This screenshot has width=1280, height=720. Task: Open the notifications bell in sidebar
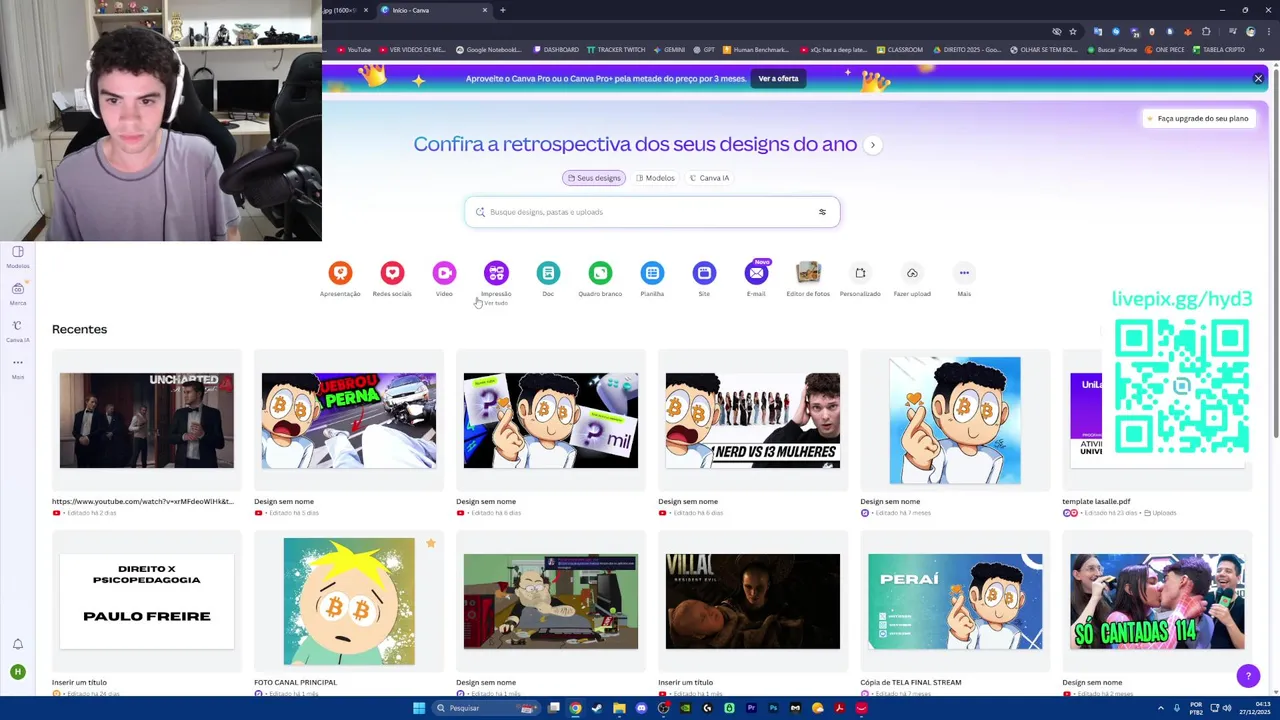[18, 644]
